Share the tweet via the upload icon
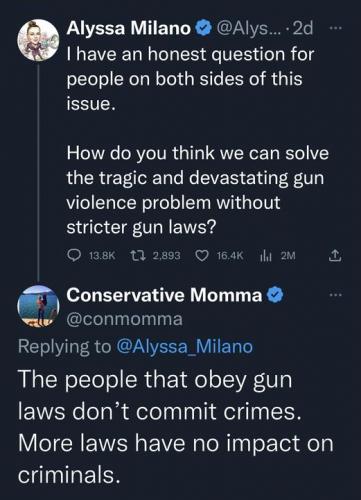This screenshot has width=361, height=500. click(x=335, y=256)
